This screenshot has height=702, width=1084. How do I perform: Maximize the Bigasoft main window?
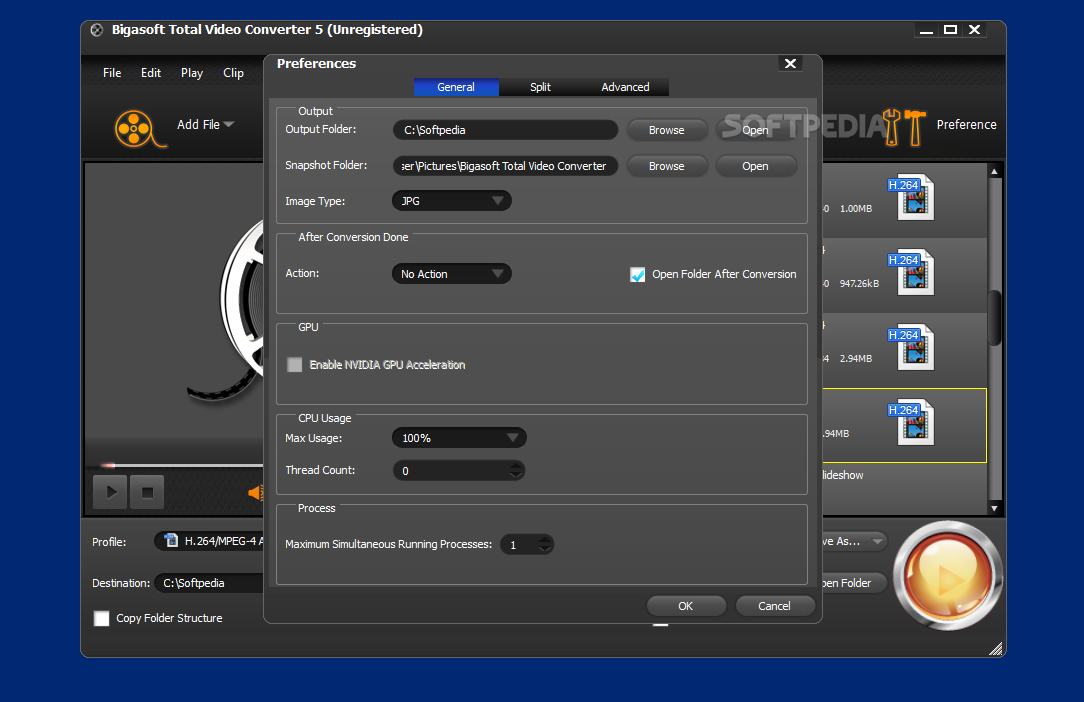[x=951, y=30]
